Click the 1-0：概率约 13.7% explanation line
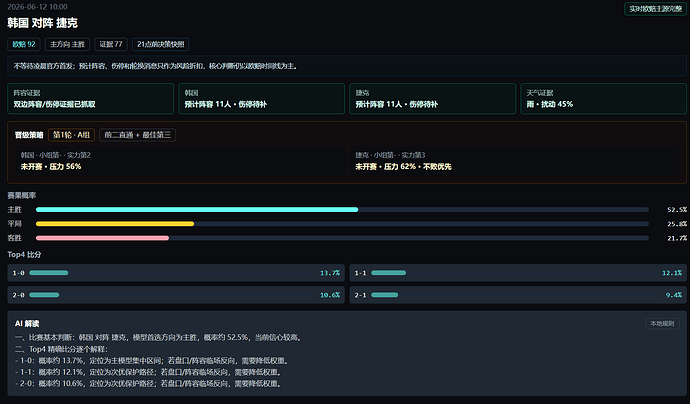 point(153,360)
